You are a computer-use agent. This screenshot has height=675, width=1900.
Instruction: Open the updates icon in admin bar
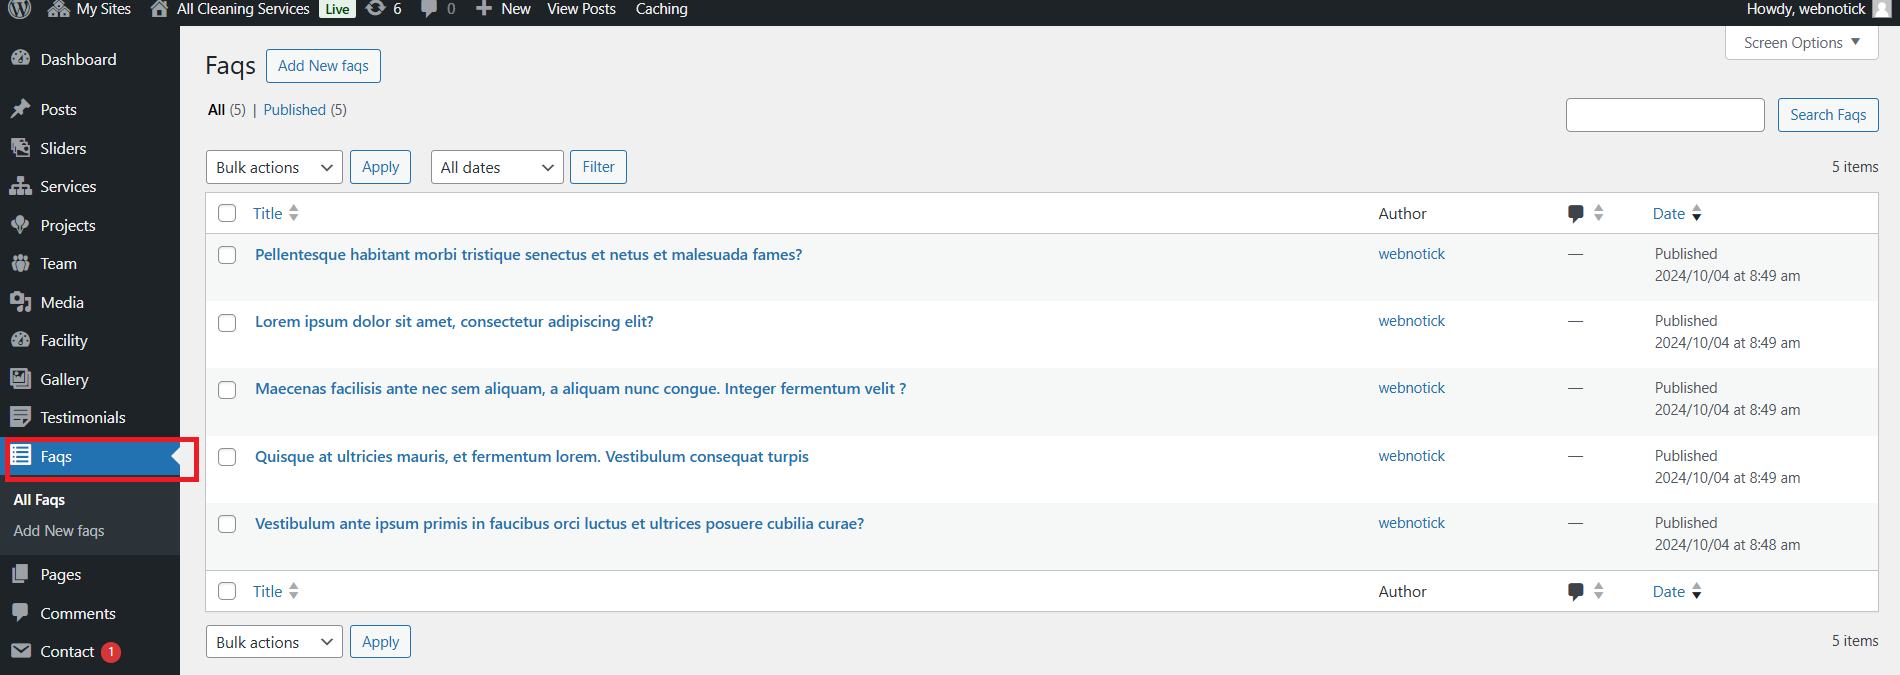[376, 9]
